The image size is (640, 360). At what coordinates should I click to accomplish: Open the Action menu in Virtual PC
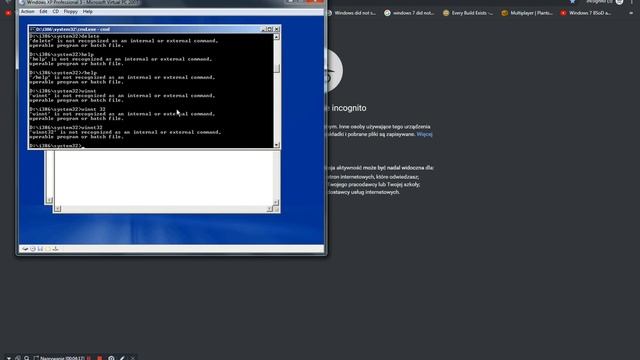click(27, 11)
